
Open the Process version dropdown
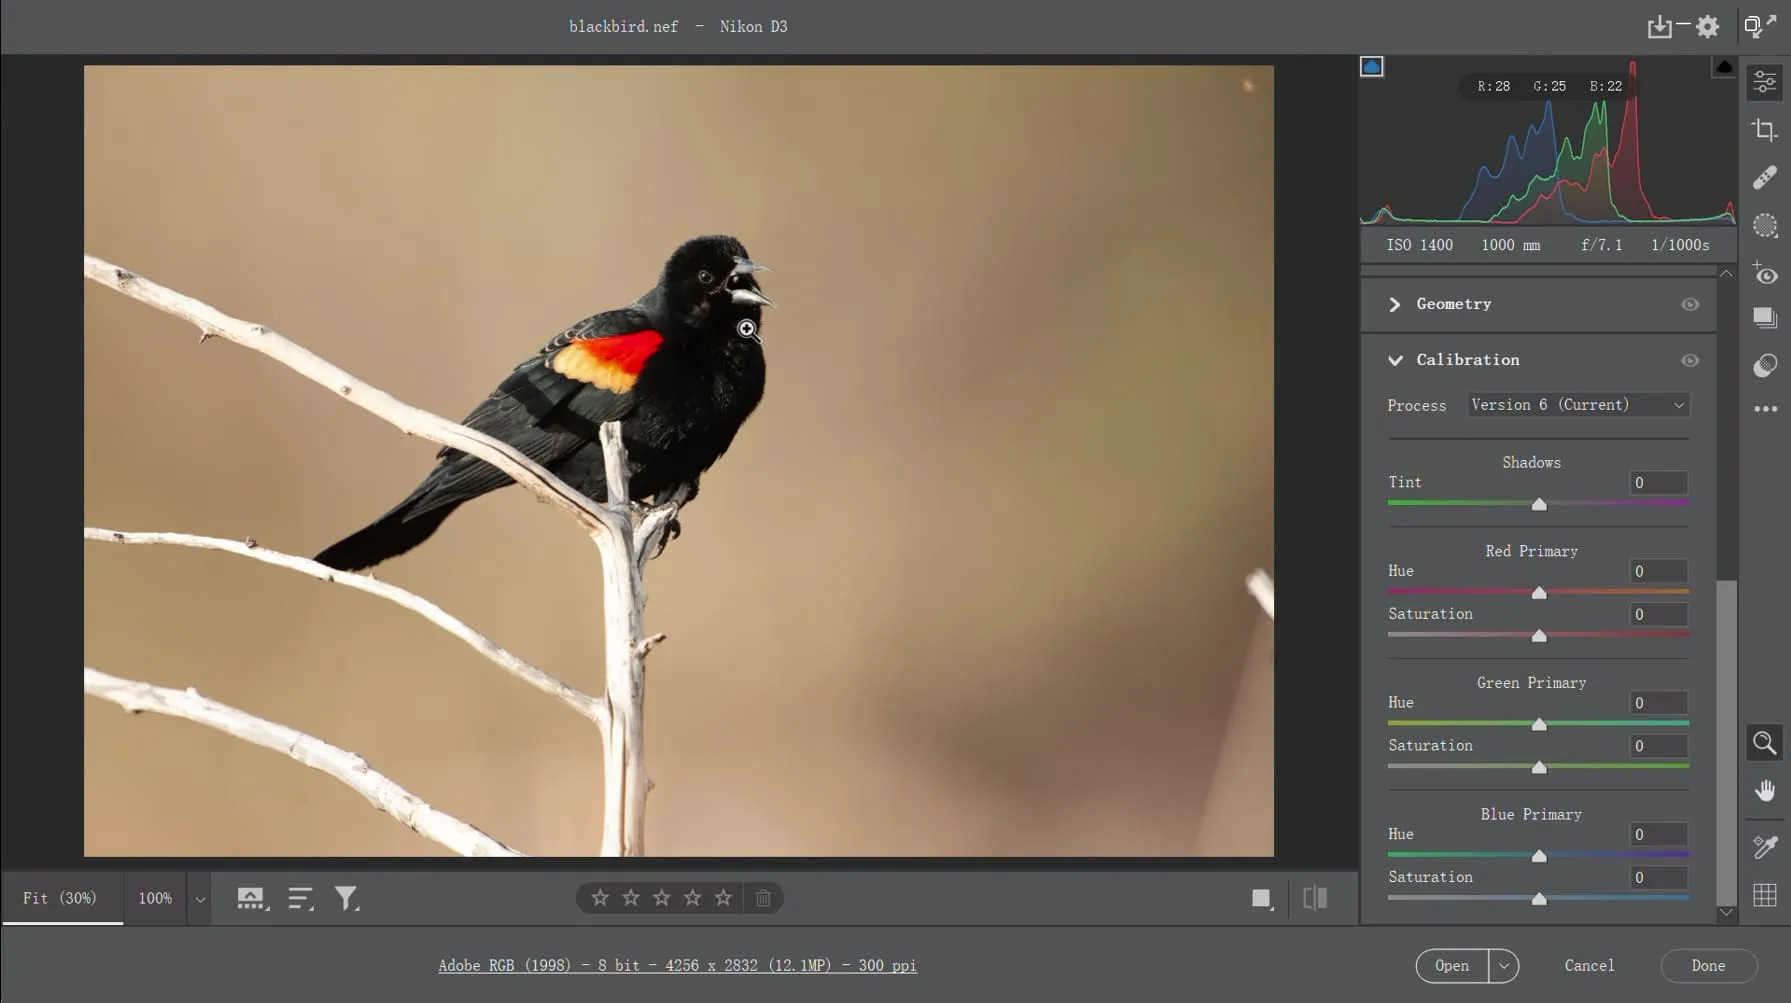pos(1577,405)
